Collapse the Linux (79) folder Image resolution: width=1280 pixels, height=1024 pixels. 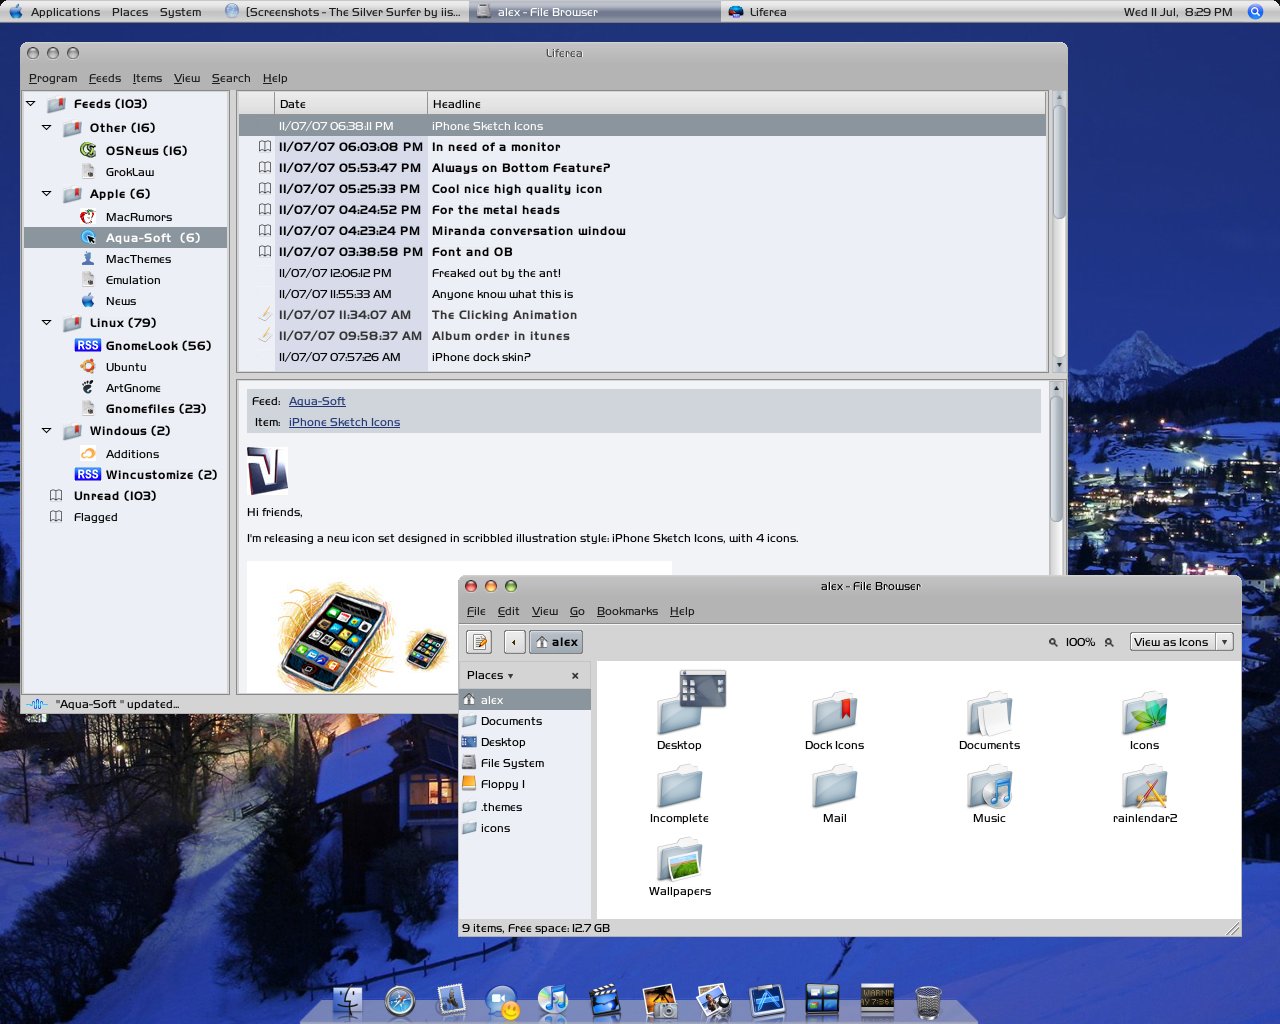tap(47, 322)
